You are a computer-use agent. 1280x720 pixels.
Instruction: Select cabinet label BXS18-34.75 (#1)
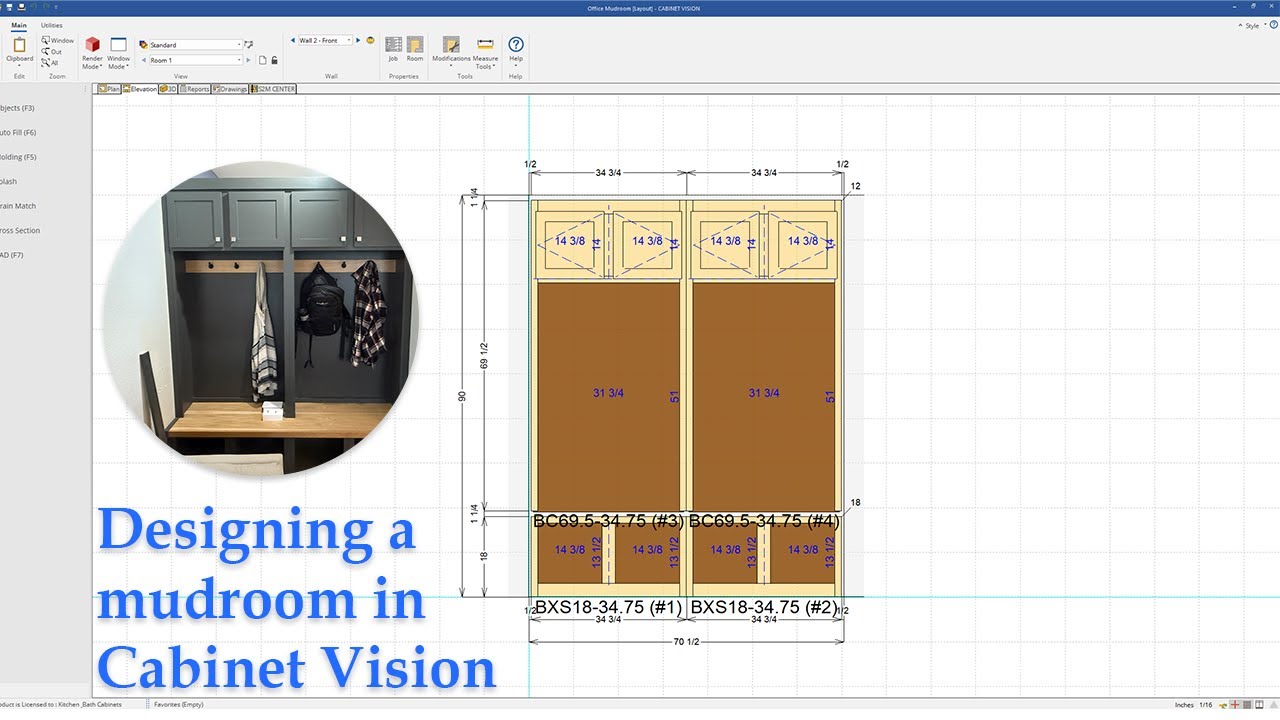pos(609,607)
